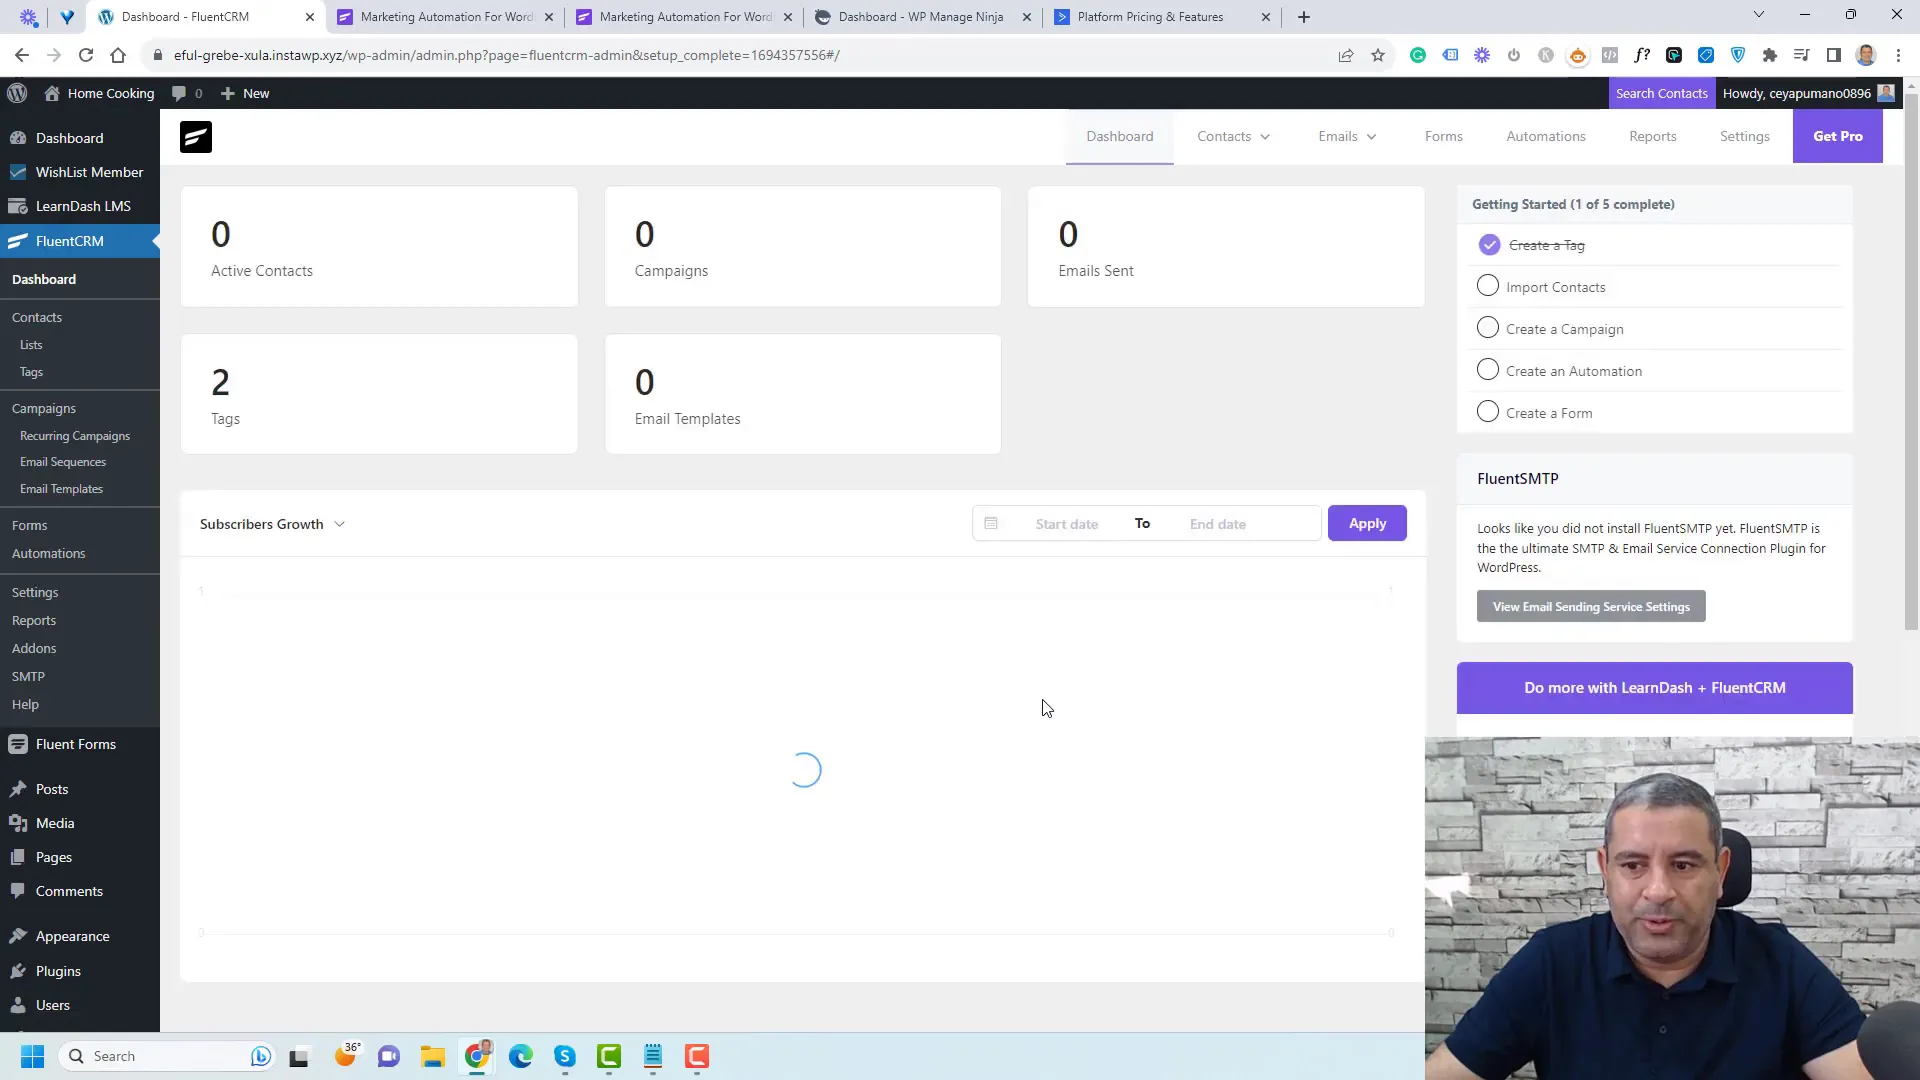Check the Create a Campaign circle
Viewport: 1920px width, 1080px height.
click(1488, 328)
